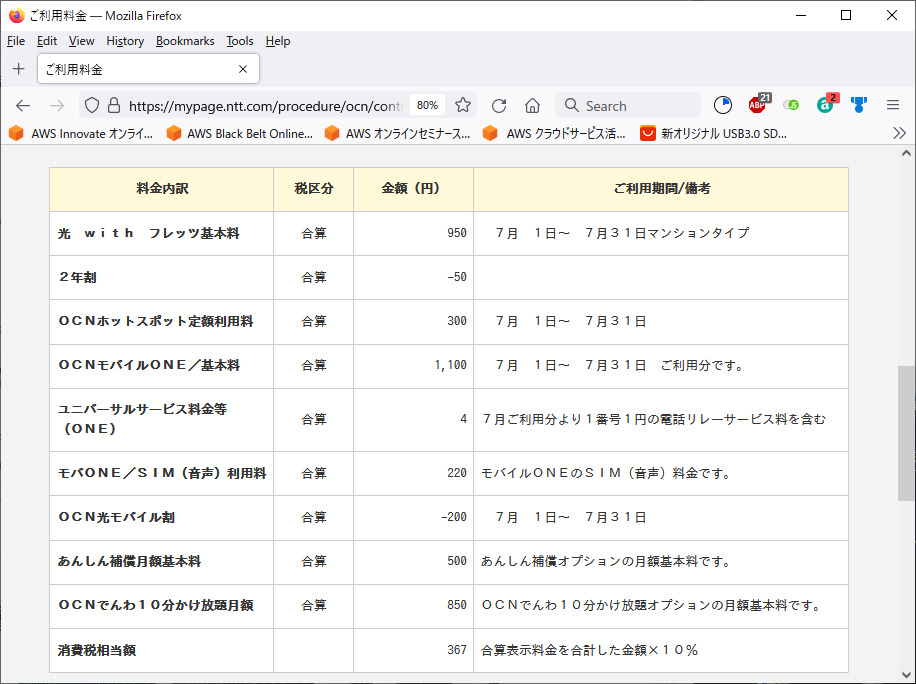This screenshot has width=916, height=684.
Task: Open the 新オリジナル USB3.0 SD bookmark
Action: coord(713,133)
